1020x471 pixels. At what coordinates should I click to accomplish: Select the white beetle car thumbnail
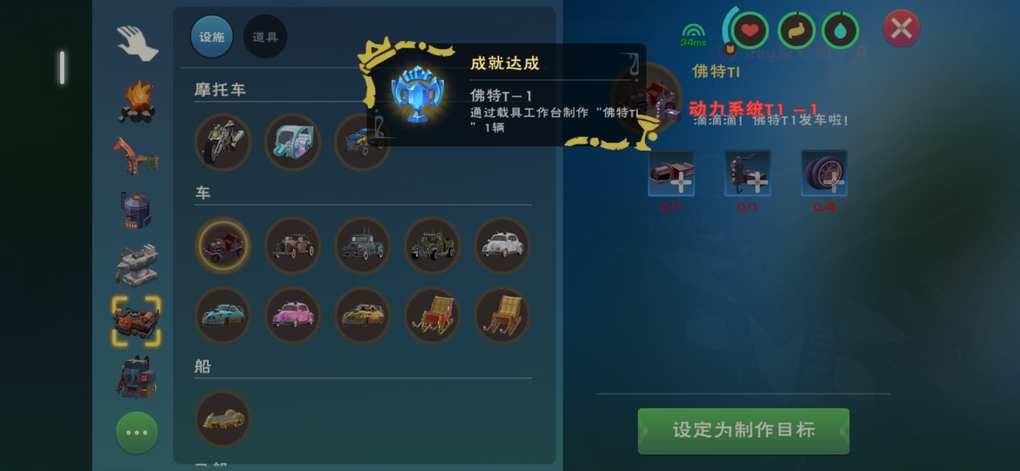click(x=502, y=245)
